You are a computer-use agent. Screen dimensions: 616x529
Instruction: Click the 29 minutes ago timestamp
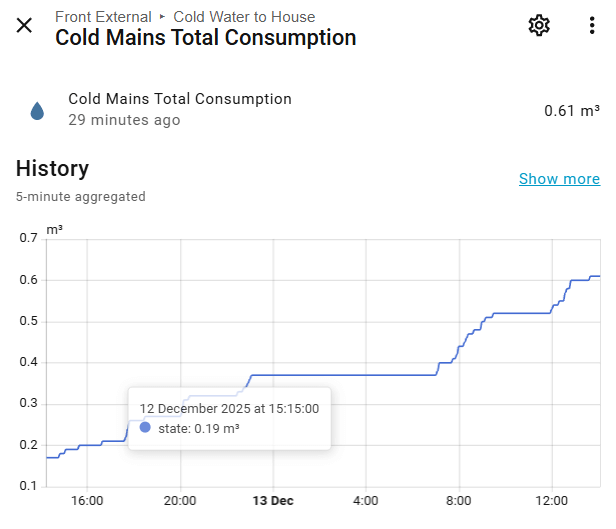click(x=124, y=120)
